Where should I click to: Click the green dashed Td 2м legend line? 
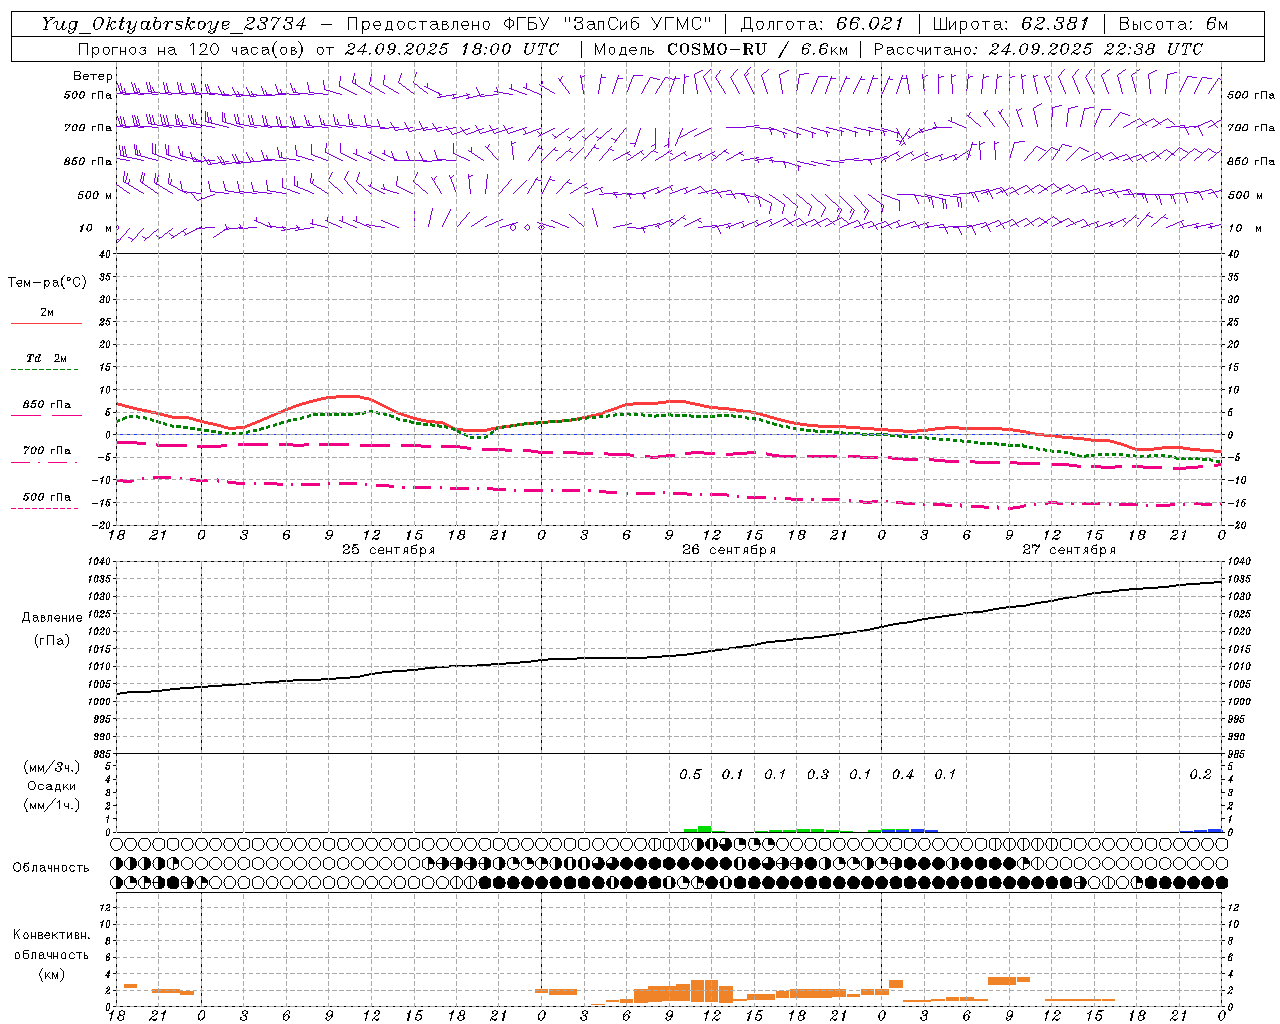pos(45,370)
